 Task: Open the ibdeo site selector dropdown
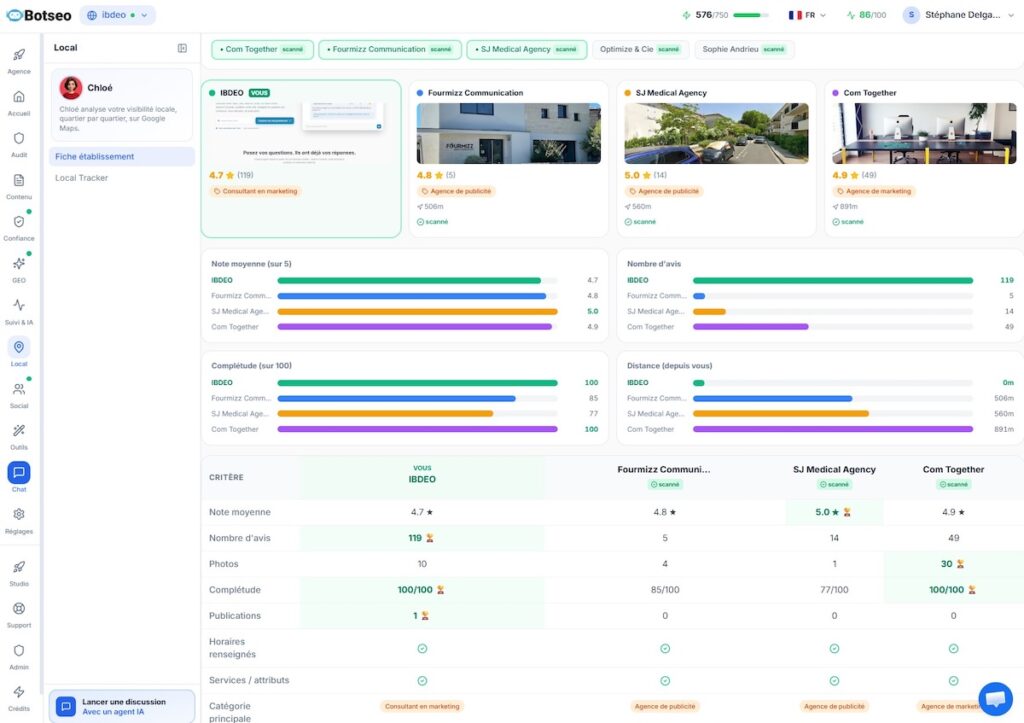pos(118,15)
